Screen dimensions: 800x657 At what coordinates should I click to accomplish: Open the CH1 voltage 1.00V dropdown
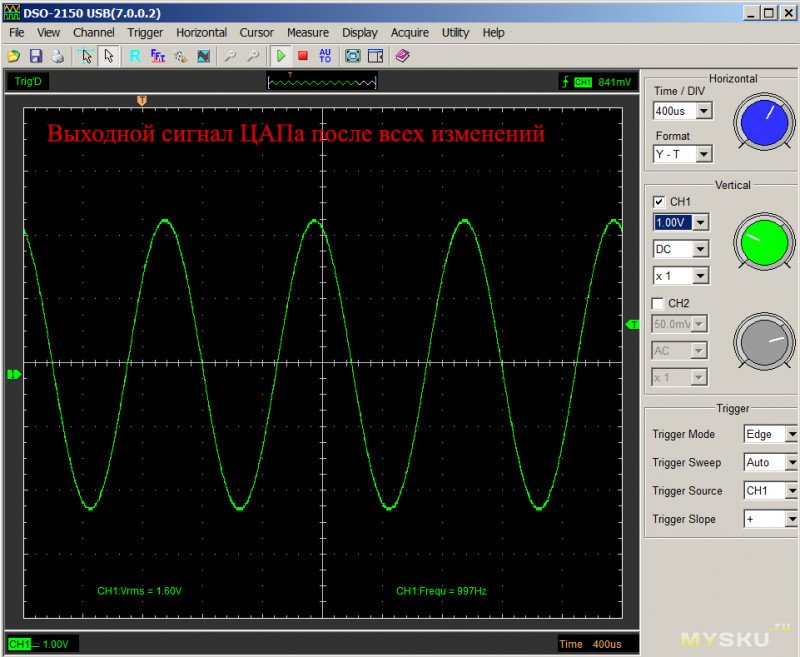700,222
